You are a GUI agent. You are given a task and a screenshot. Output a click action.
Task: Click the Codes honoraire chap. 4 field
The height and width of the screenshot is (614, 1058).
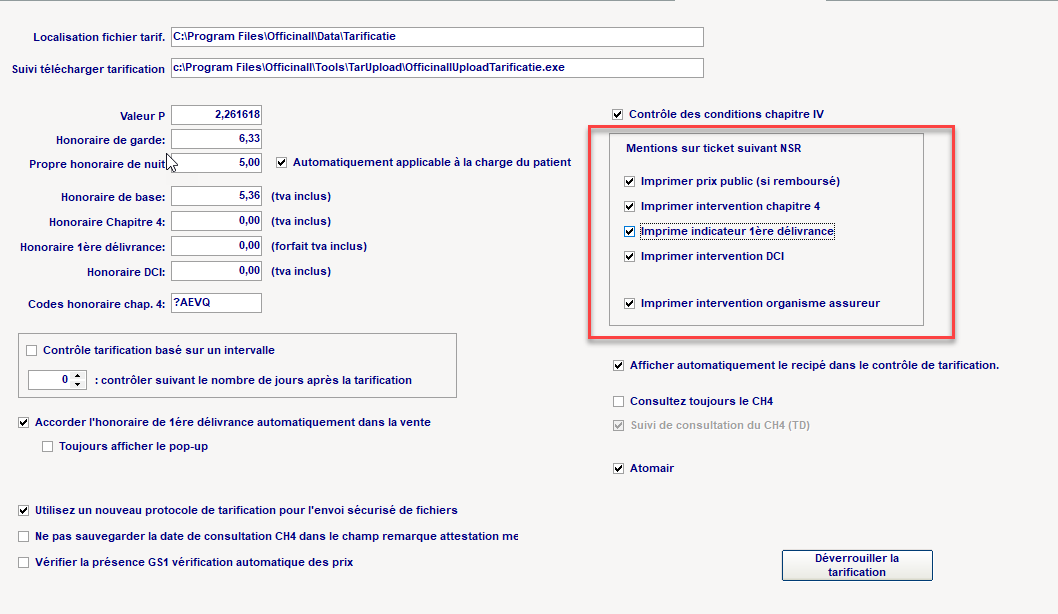coord(216,303)
